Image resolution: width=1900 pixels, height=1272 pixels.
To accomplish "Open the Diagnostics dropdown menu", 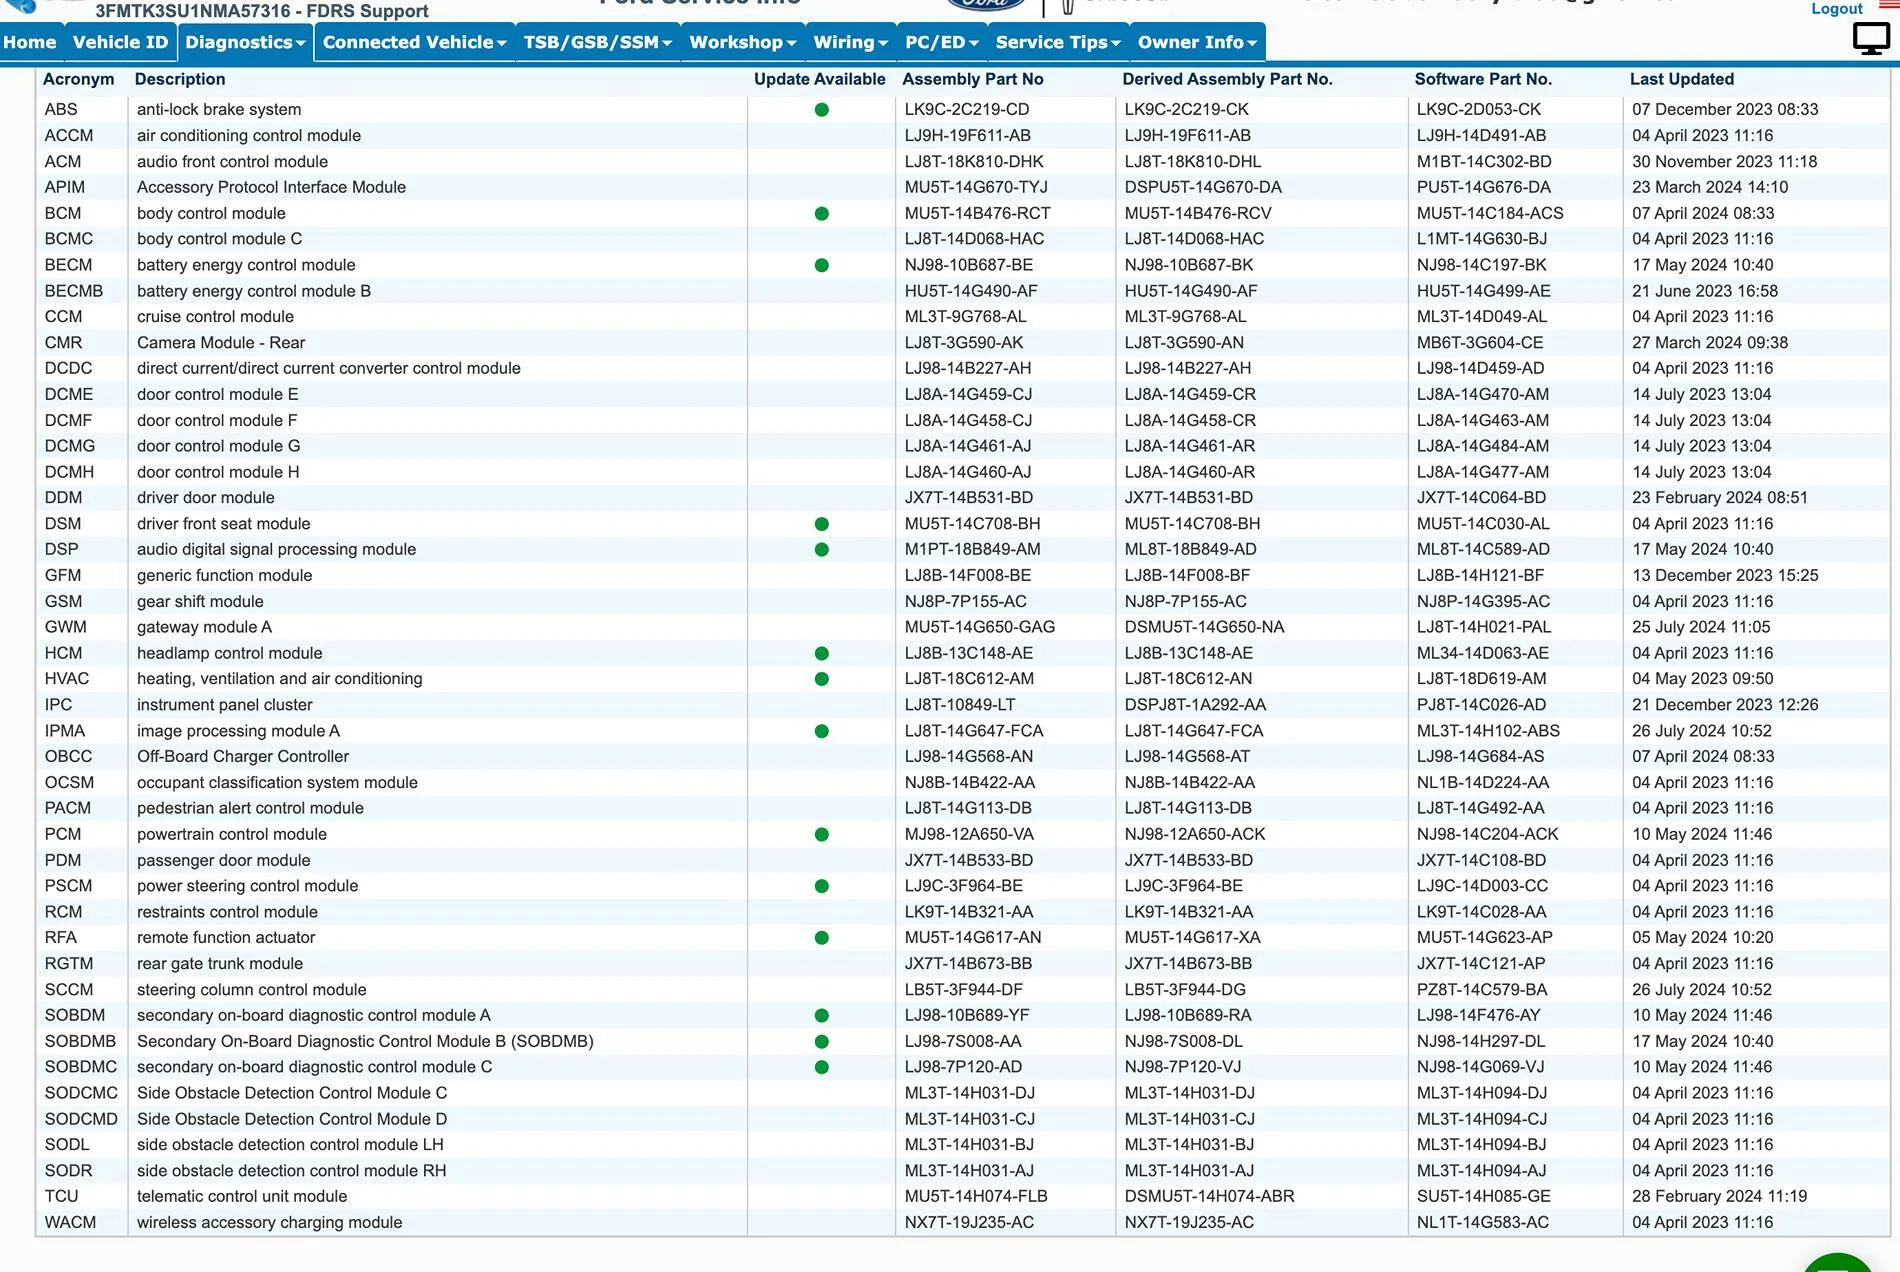I will pos(245,42).
